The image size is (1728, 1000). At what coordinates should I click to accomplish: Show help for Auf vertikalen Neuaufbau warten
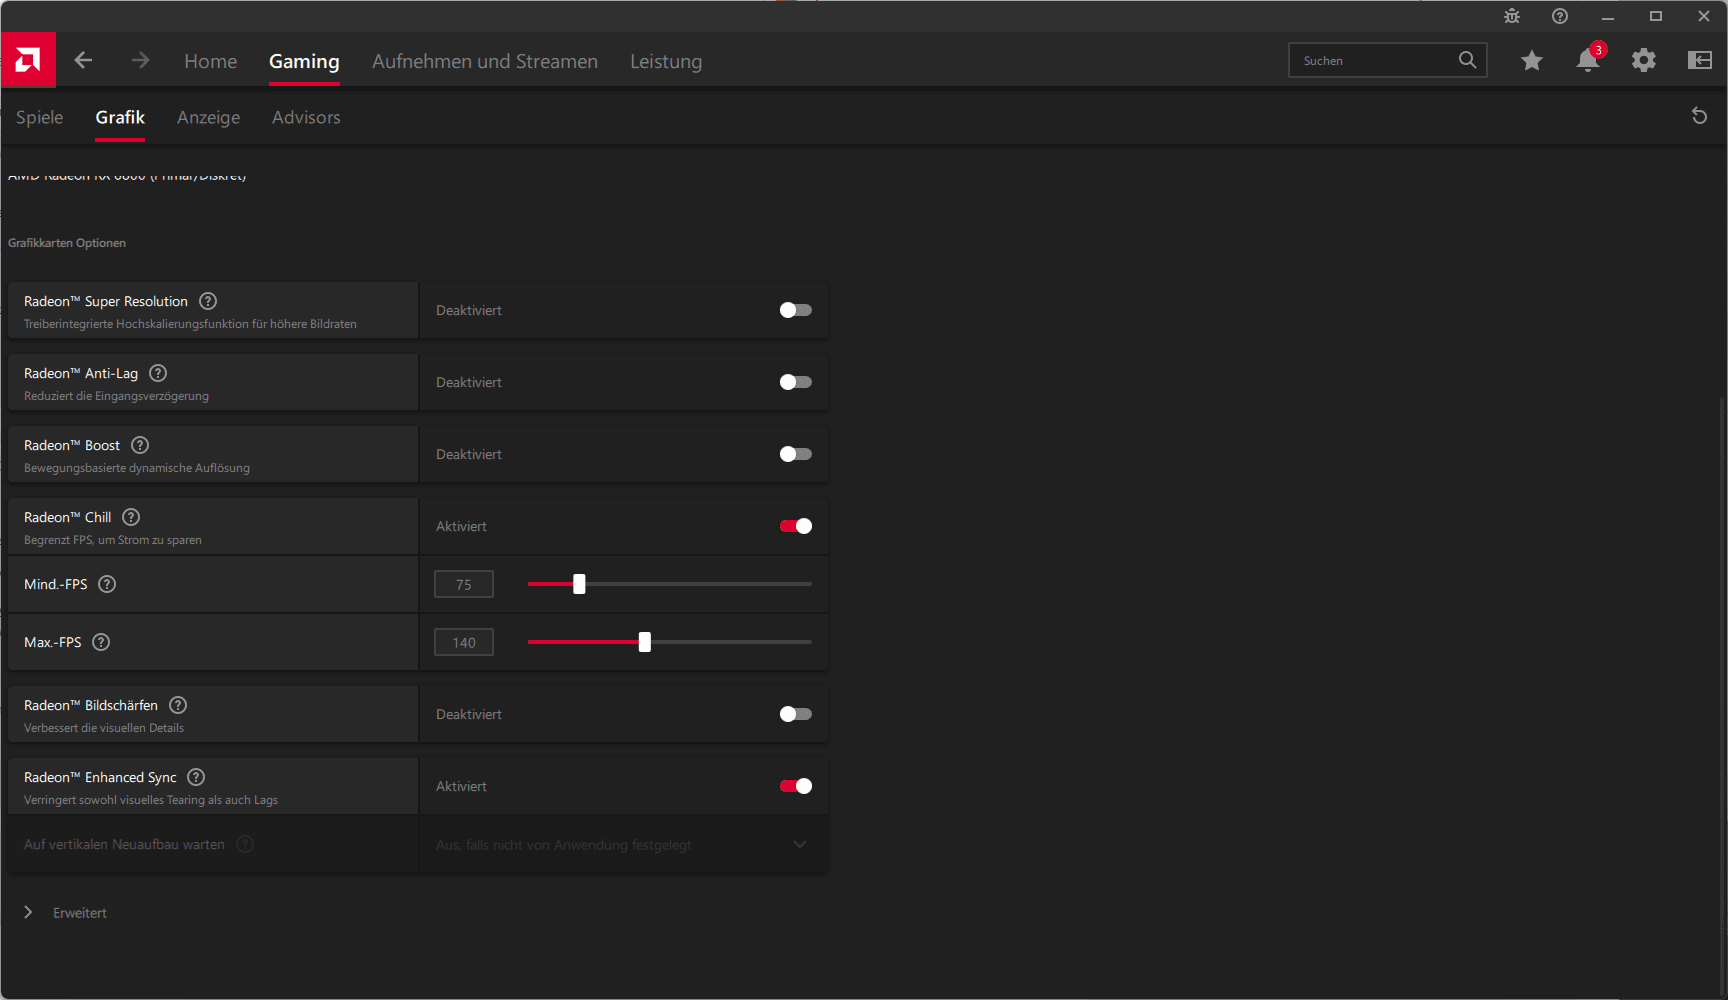pos(245,844)
